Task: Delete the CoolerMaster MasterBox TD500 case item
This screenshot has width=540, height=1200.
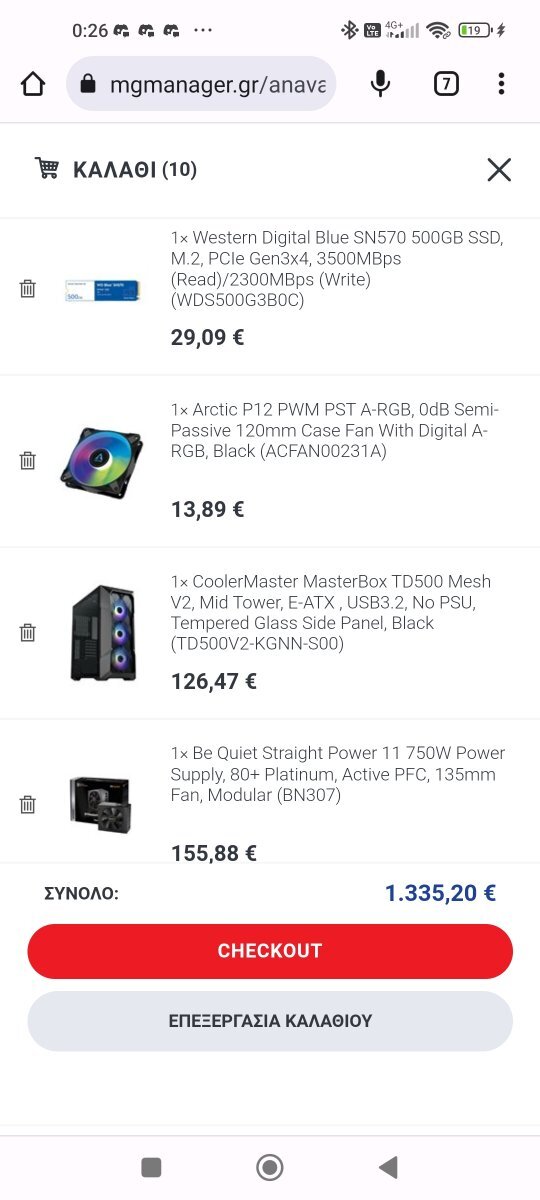Action: (x=28, y=633)
